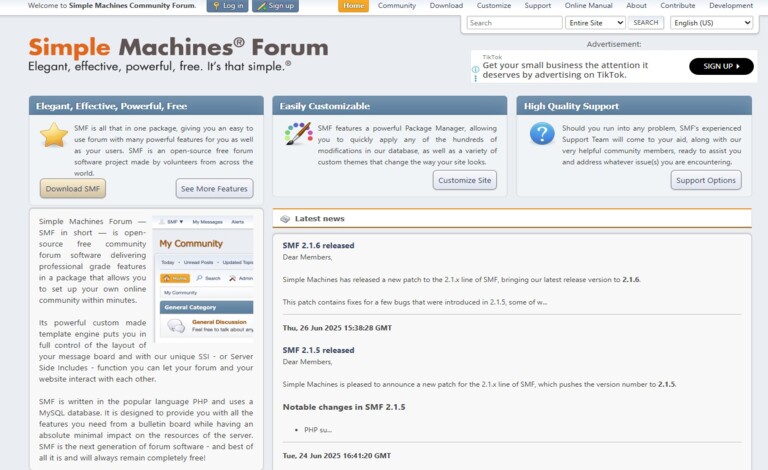Open the English (US) language dropdown
This screenshot has height=470, width=768.
point(711,22)
